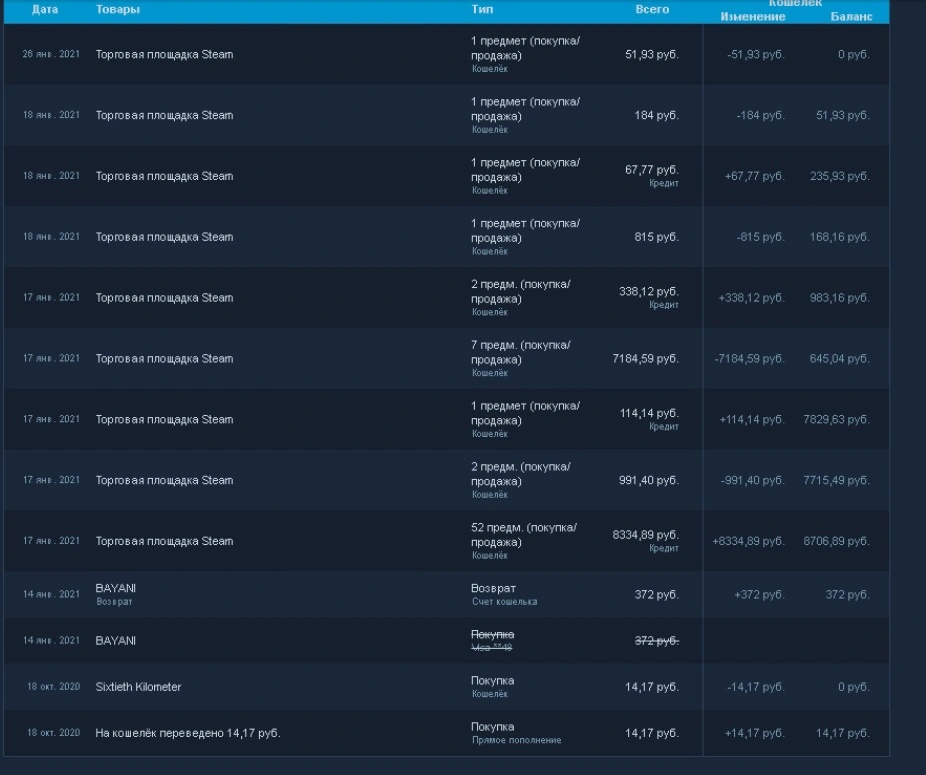The width and height of the screenshot is (926, 775).
Task: Click the 983,16 руб. balance value
Action: 840,298
